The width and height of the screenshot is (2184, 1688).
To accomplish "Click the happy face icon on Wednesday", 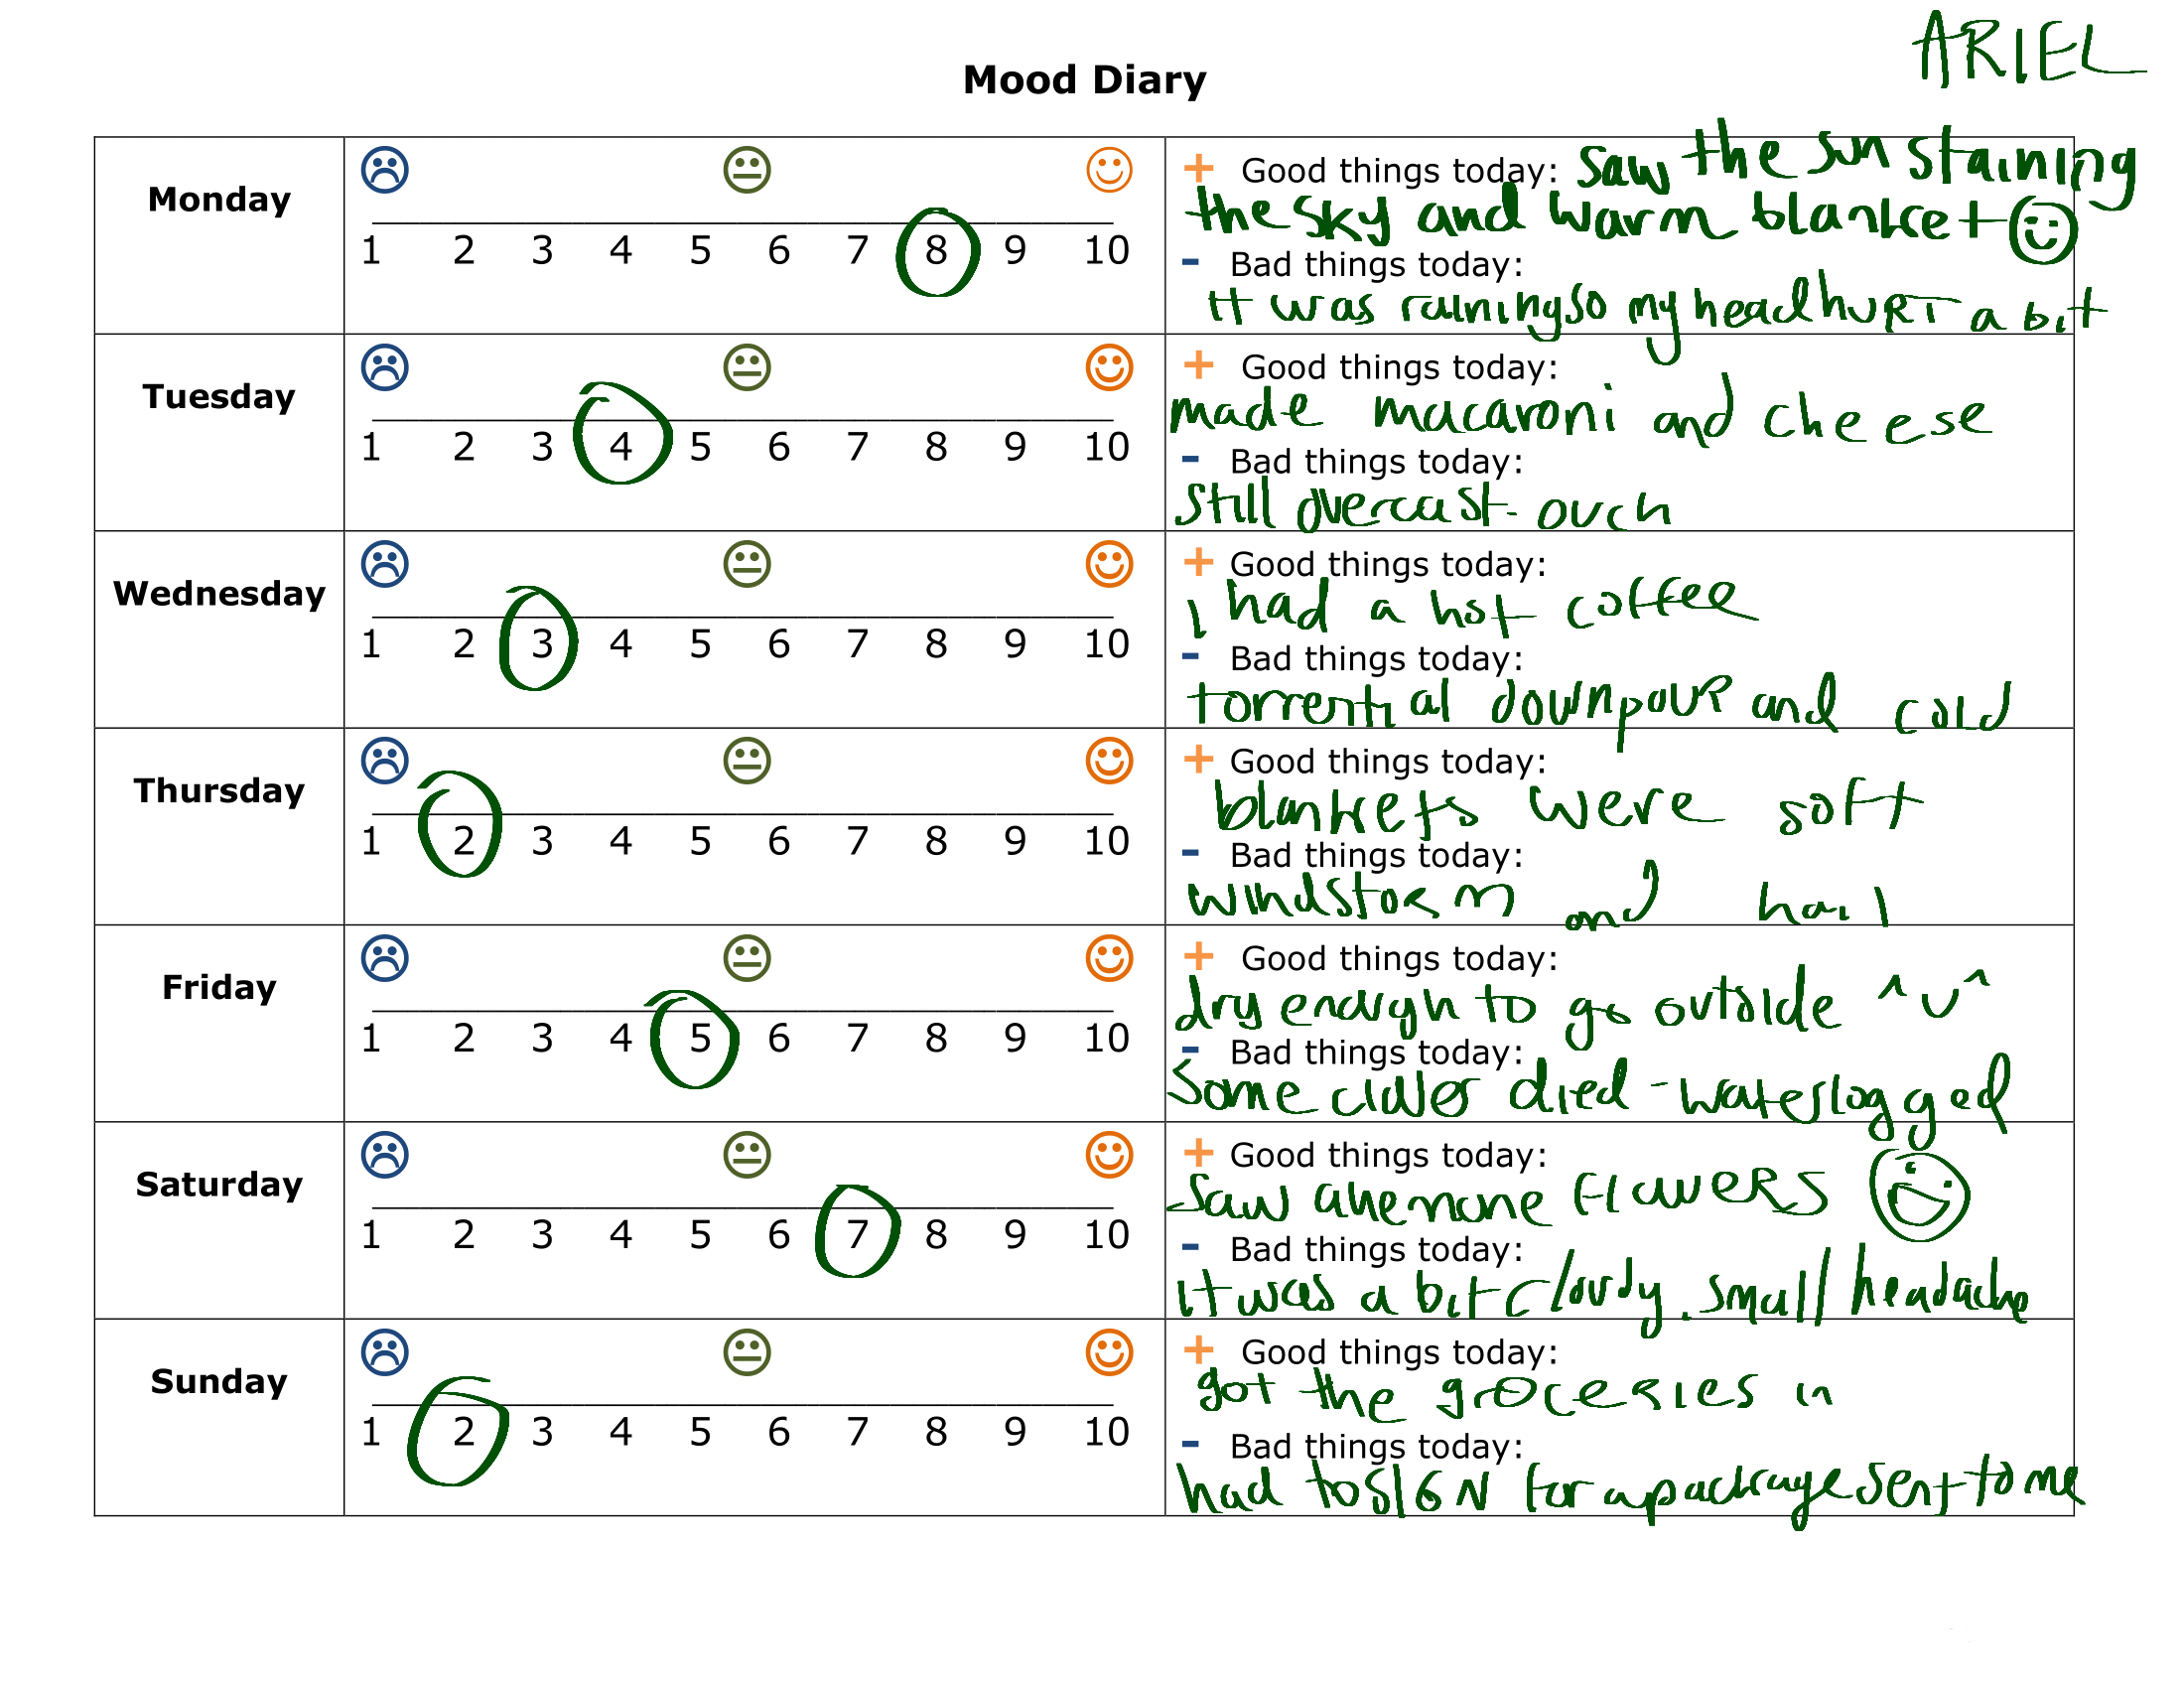I will pos(1103,558).
